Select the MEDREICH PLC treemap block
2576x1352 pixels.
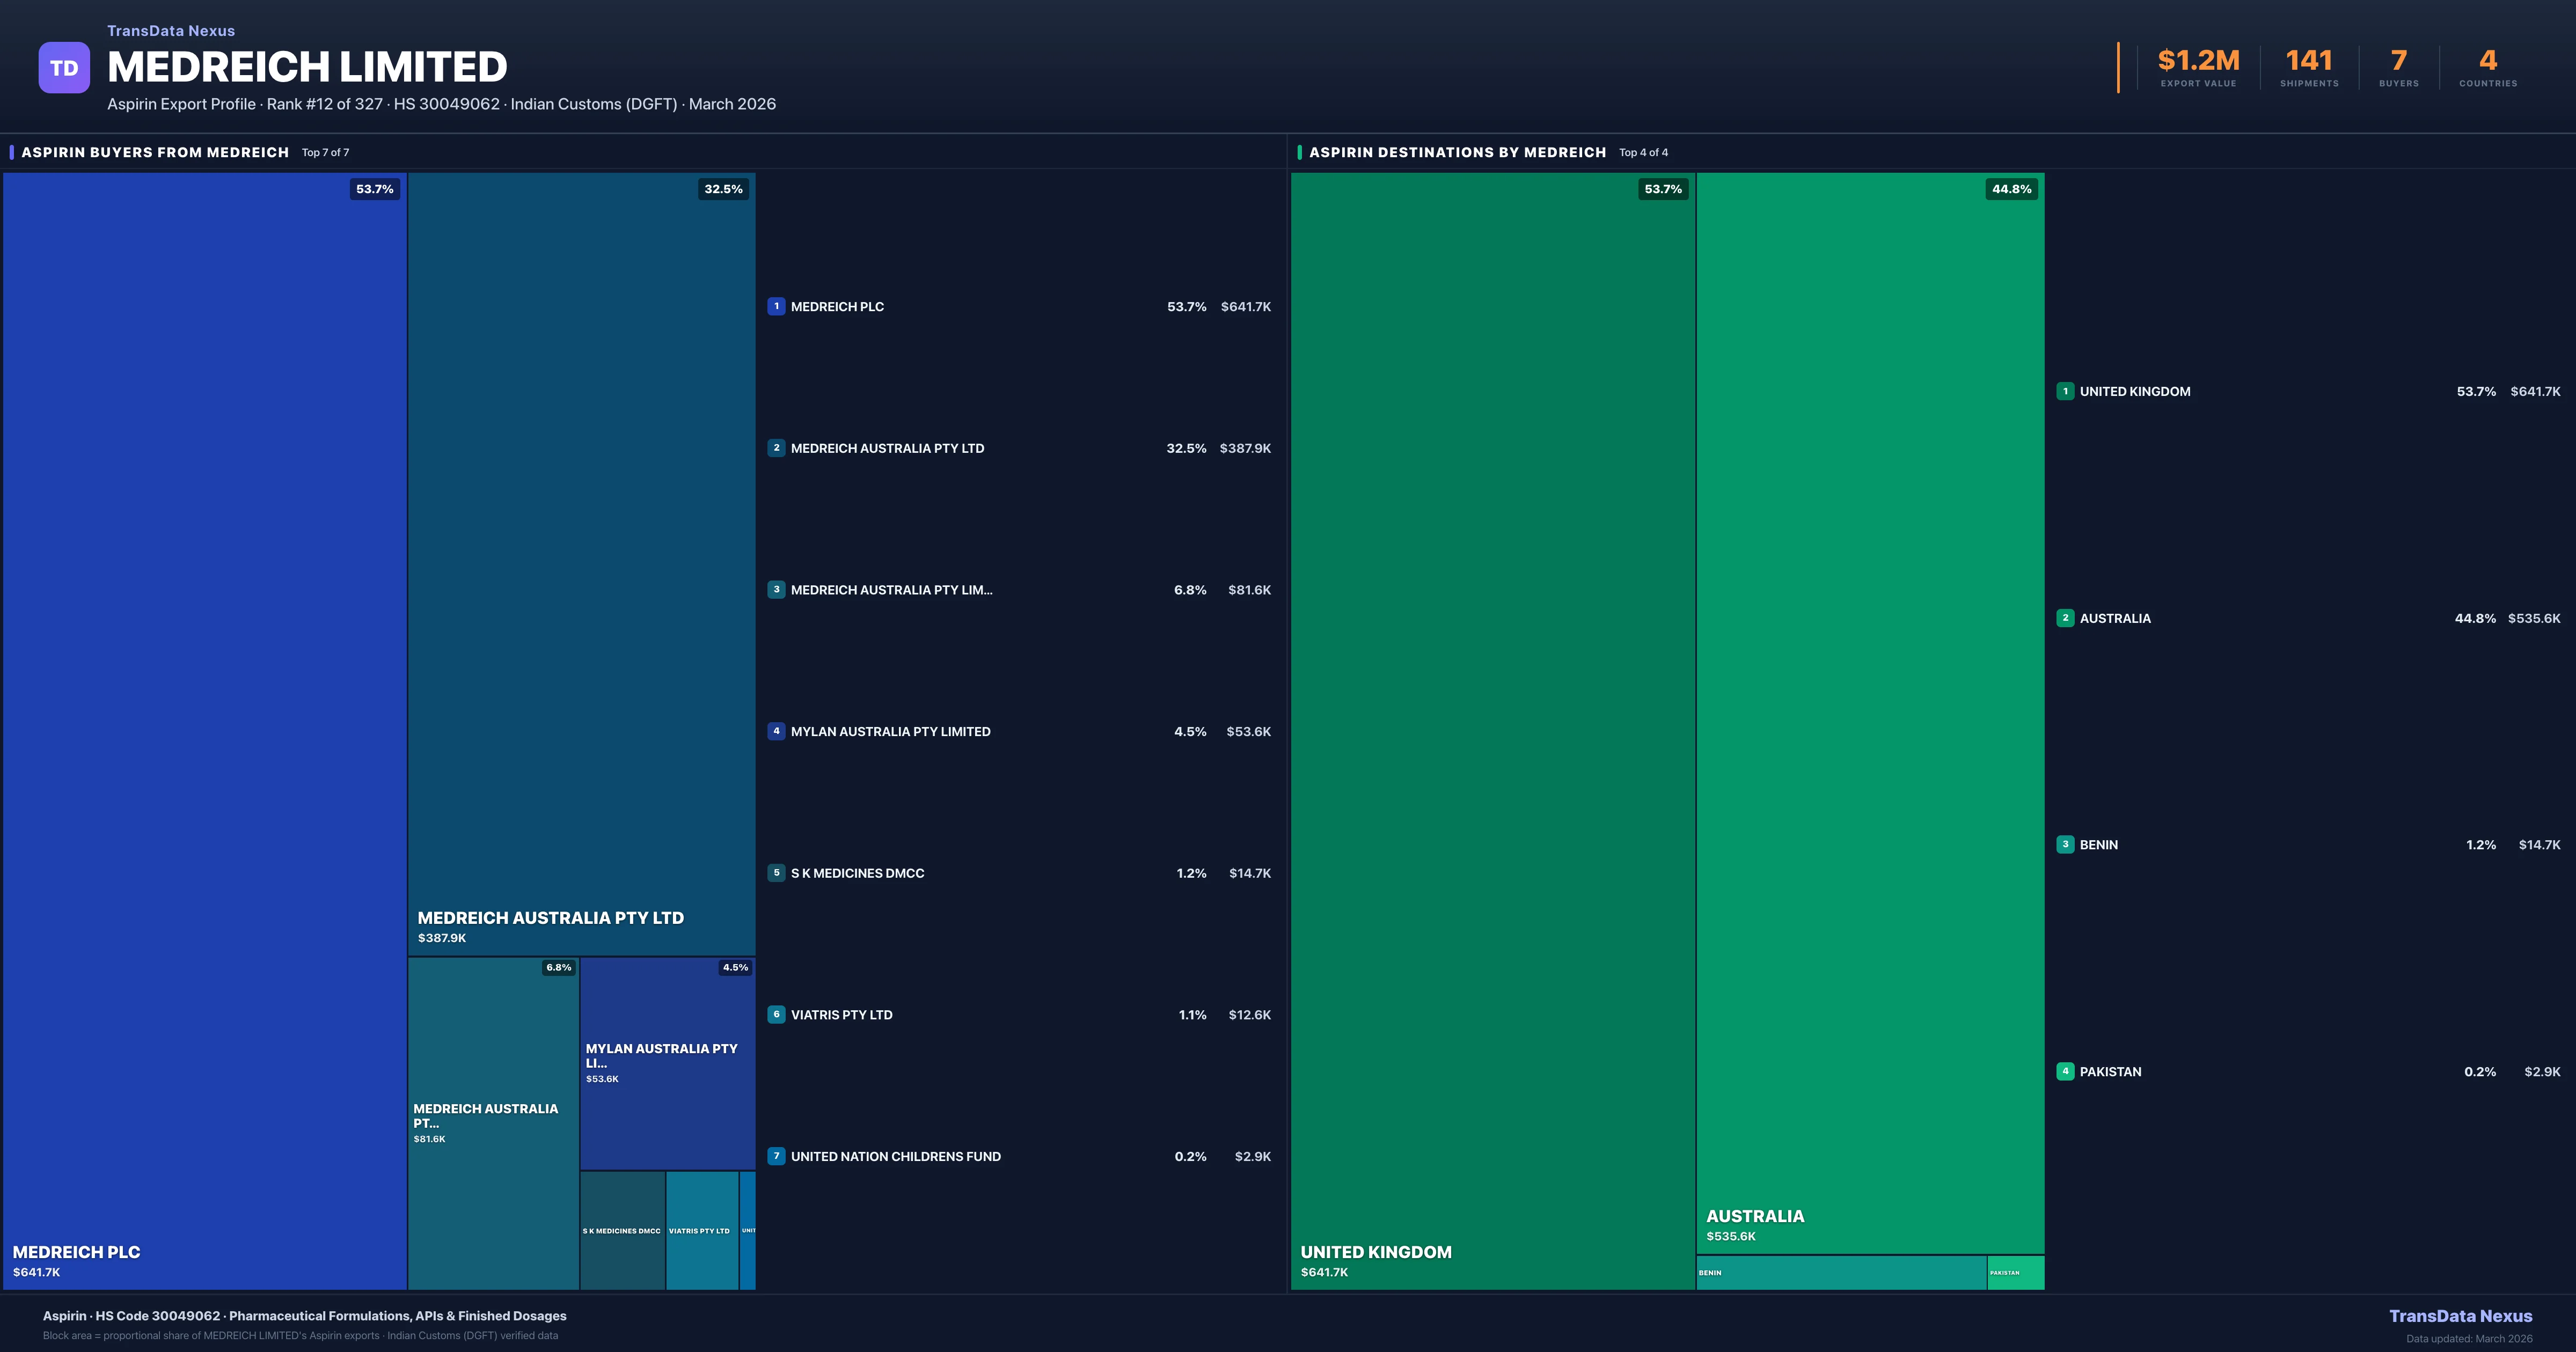(205, 730)
